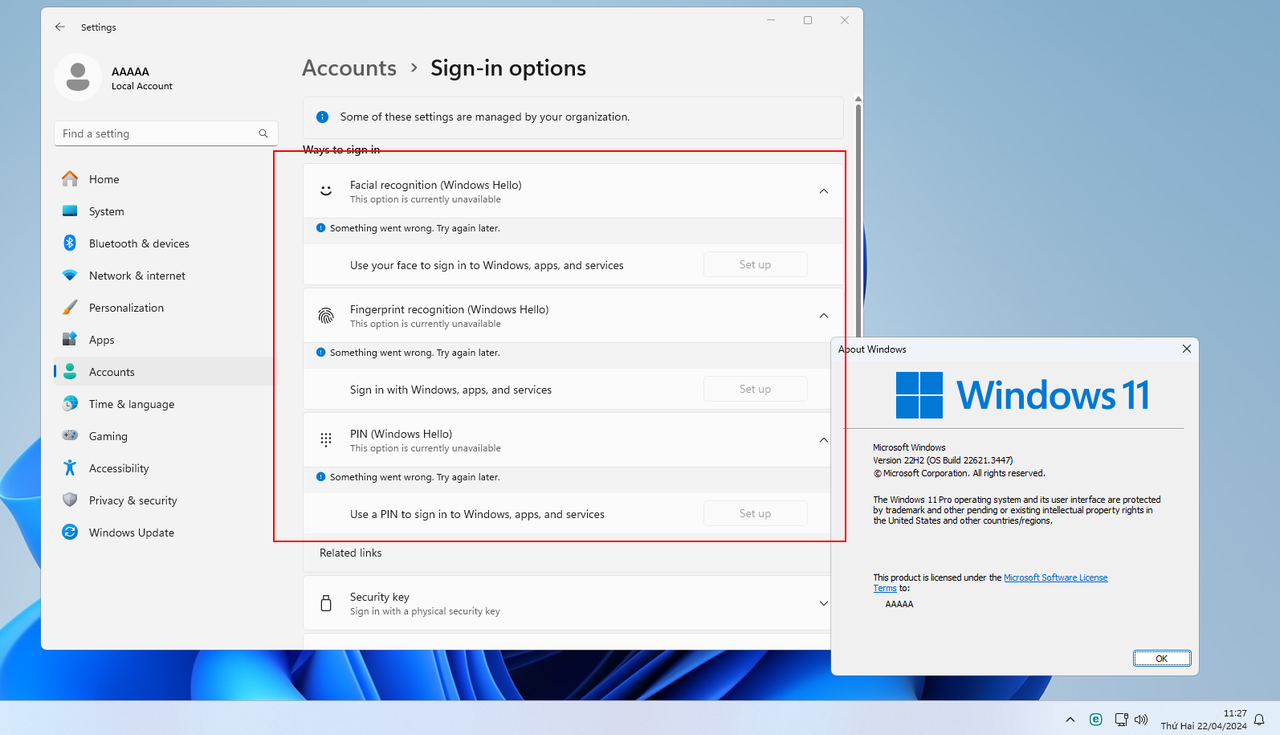Click the facial recognition smiley icon
The width and height of the screenshot is (1280, 735).
(326, 191)
